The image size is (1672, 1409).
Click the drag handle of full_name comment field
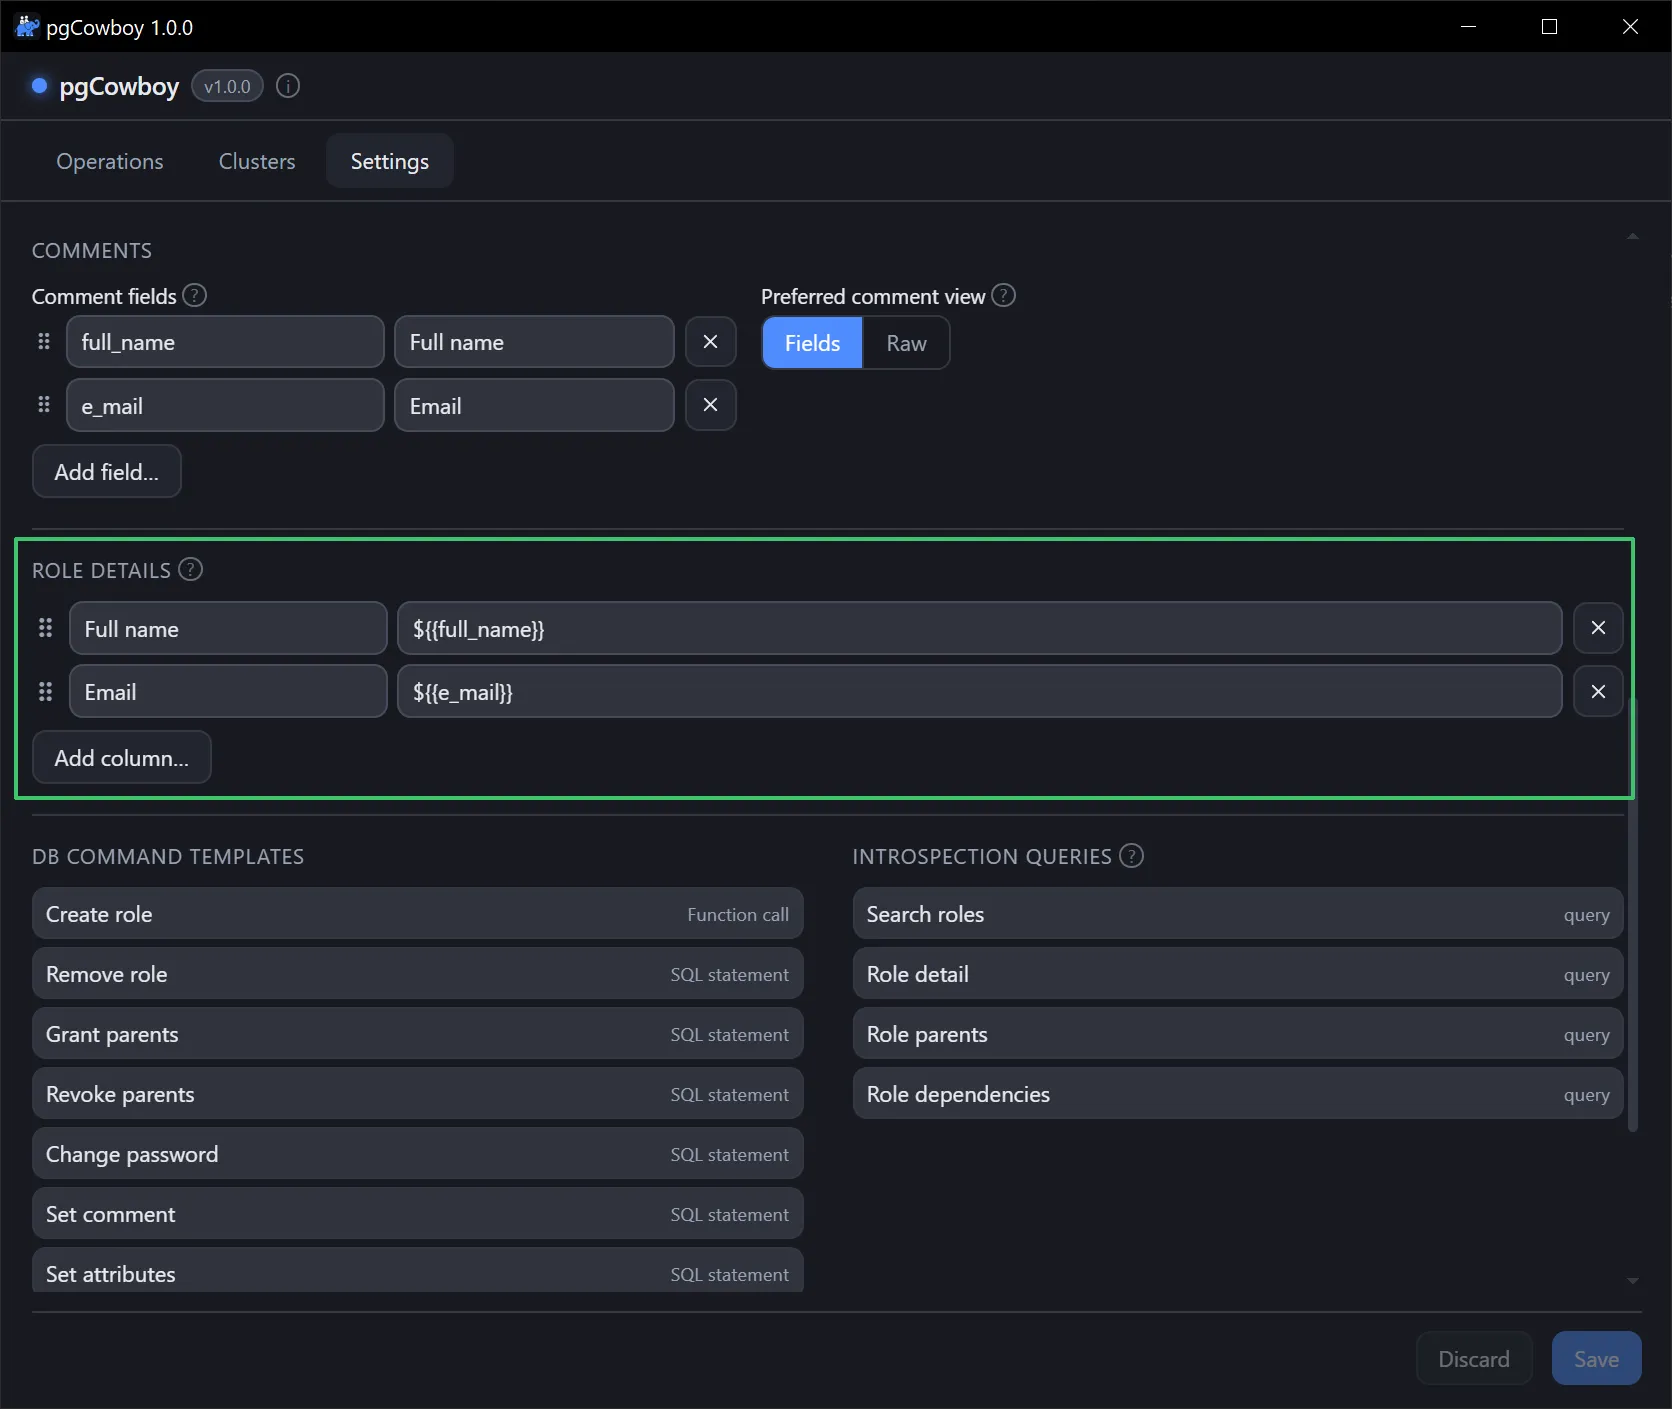(44, 341)
